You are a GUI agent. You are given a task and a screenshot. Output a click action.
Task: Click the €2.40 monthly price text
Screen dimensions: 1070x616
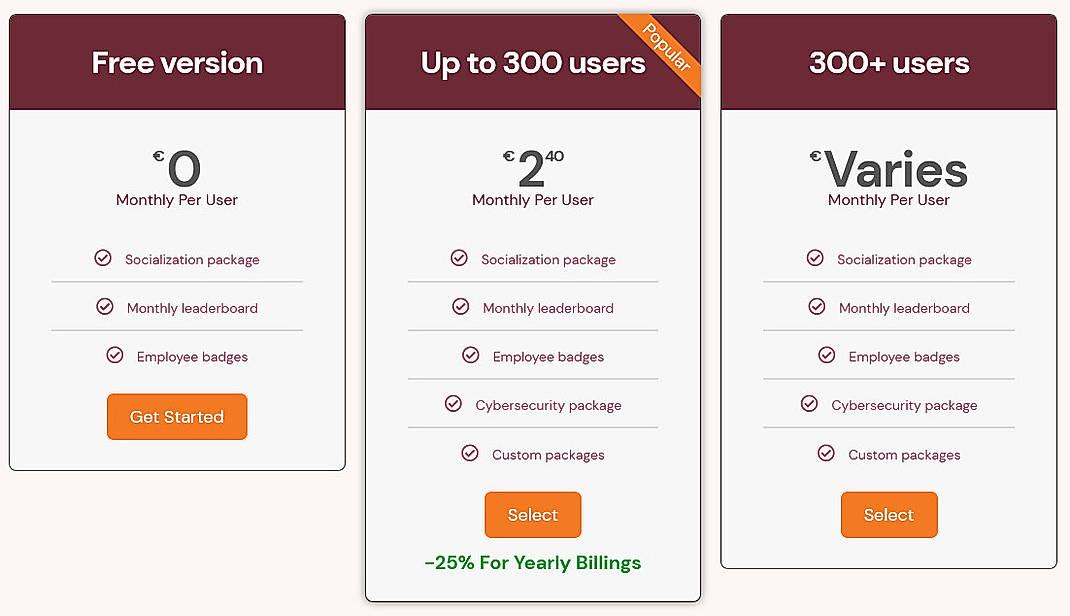pos(533,160)
